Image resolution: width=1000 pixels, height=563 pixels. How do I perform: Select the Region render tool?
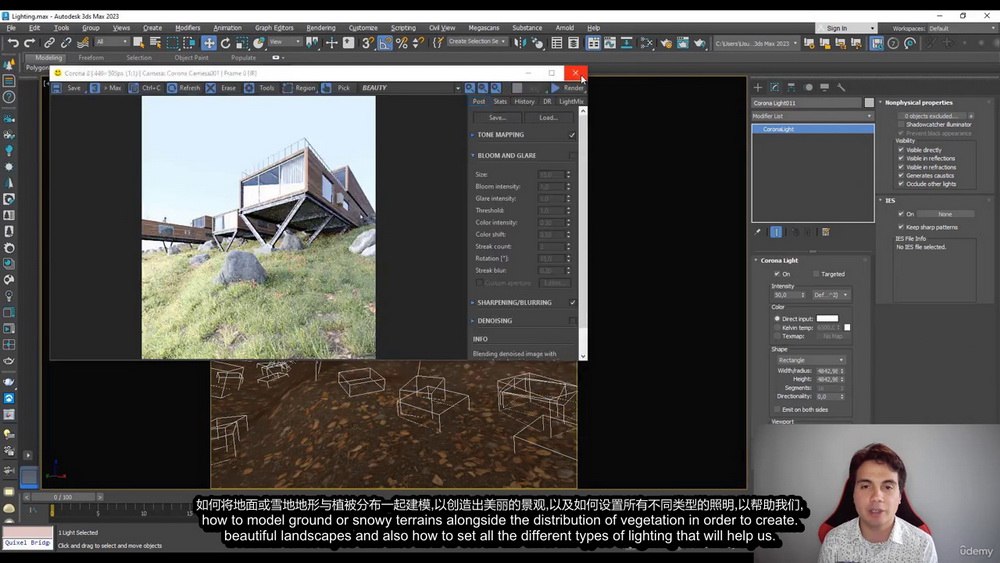point(300,88)
